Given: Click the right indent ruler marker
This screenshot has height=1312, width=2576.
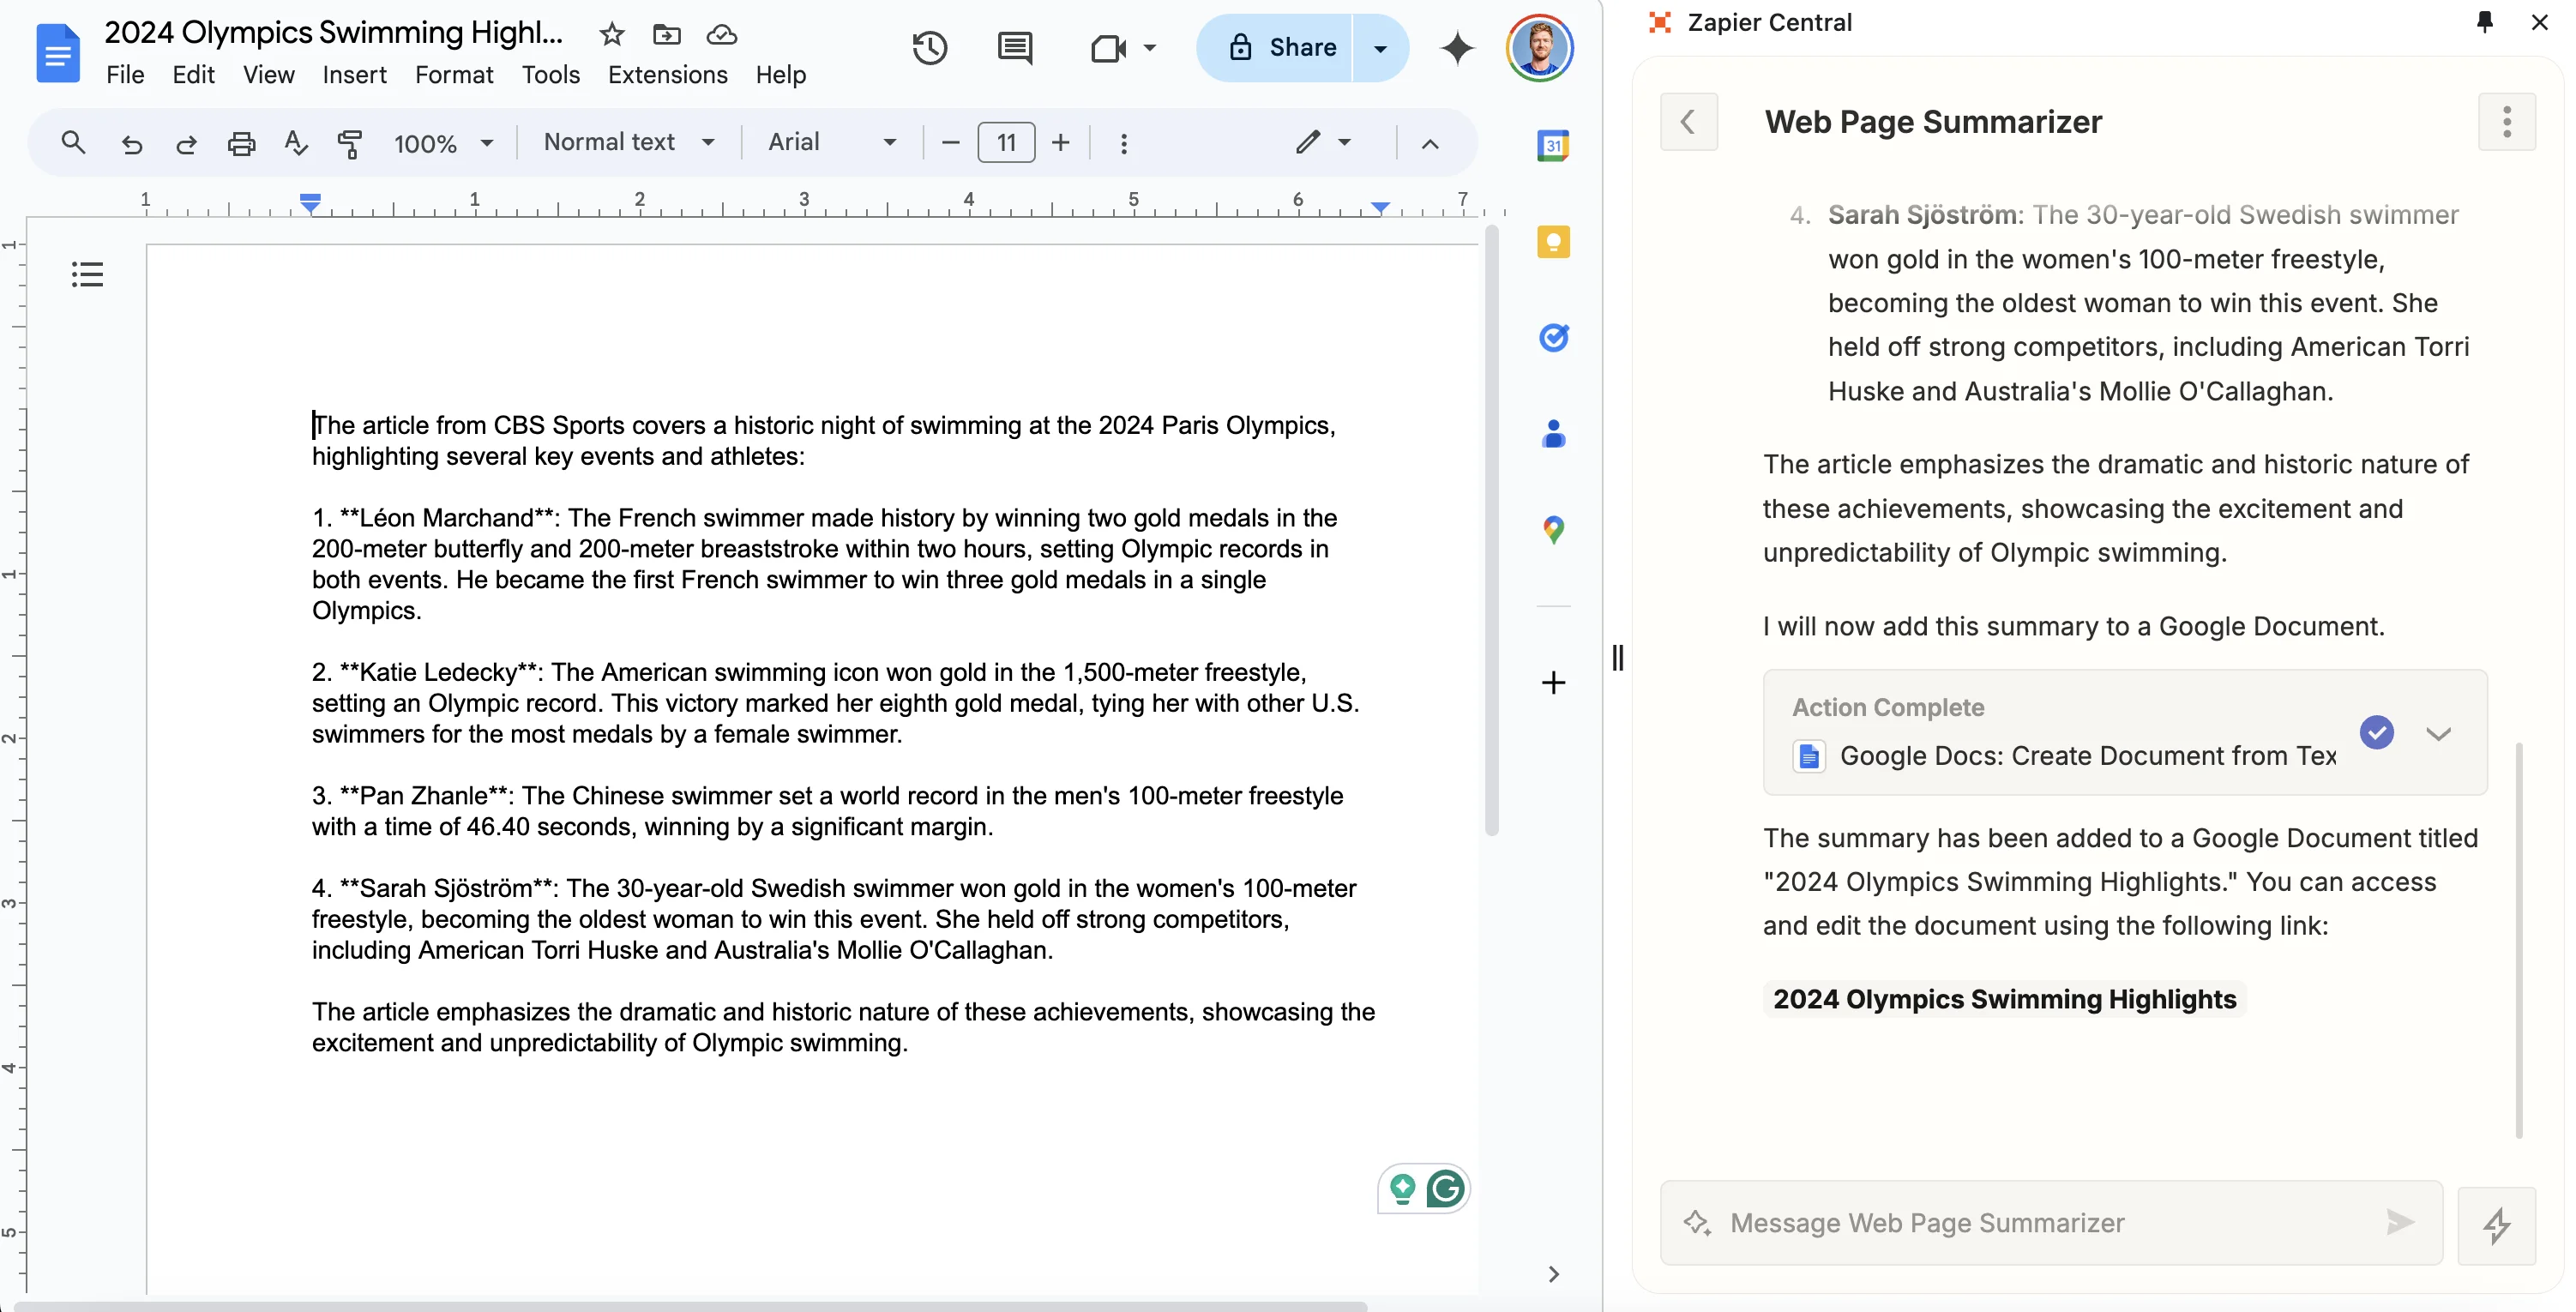Looking at the screenshot, I should (1380, 207).
